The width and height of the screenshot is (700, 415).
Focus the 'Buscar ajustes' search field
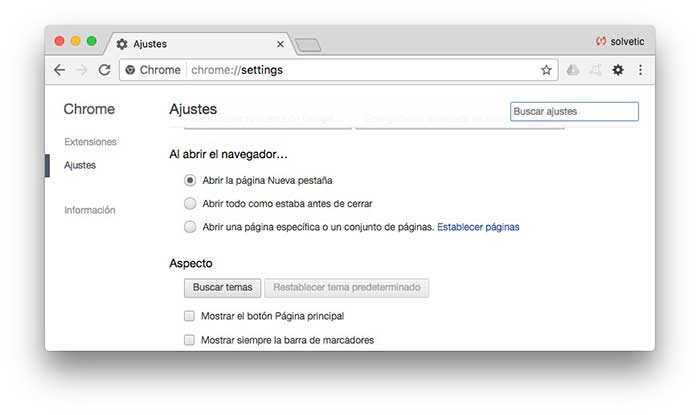click(574, 111)
